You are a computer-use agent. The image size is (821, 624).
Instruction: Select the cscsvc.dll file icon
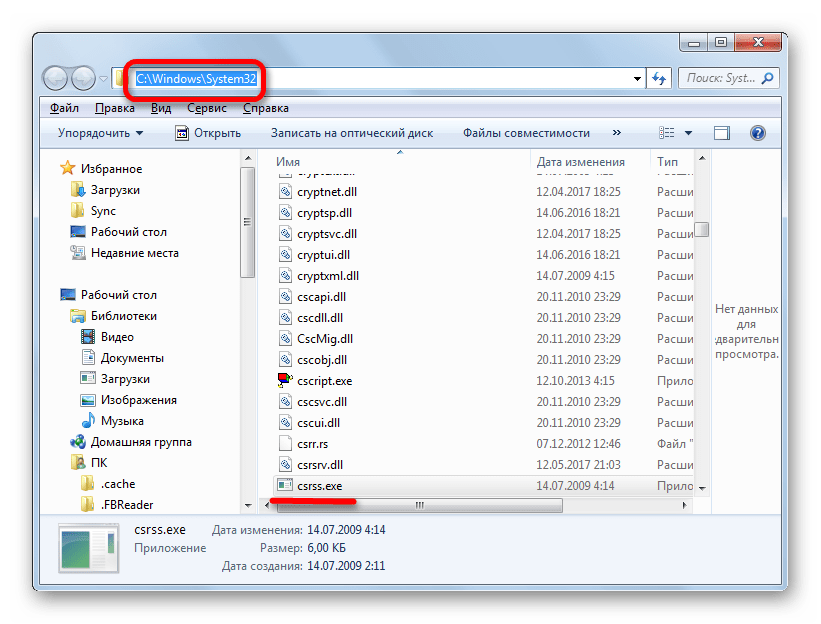coord(285,402)
